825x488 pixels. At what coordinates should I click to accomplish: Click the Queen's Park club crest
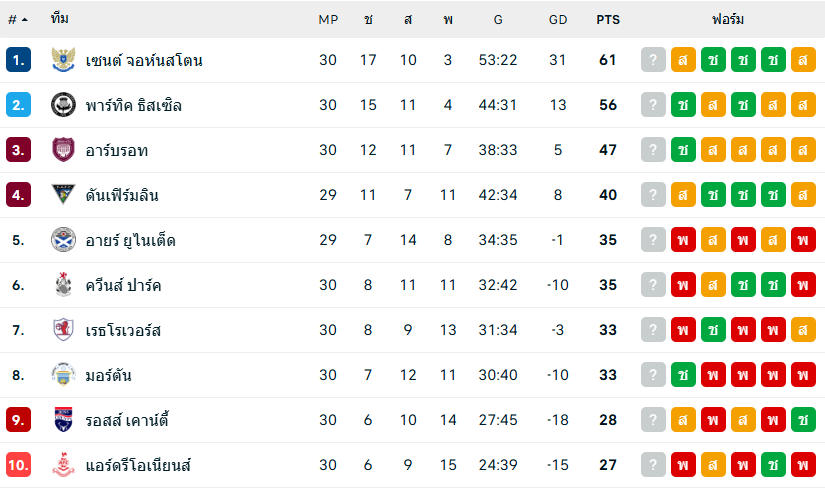(63, 285)
